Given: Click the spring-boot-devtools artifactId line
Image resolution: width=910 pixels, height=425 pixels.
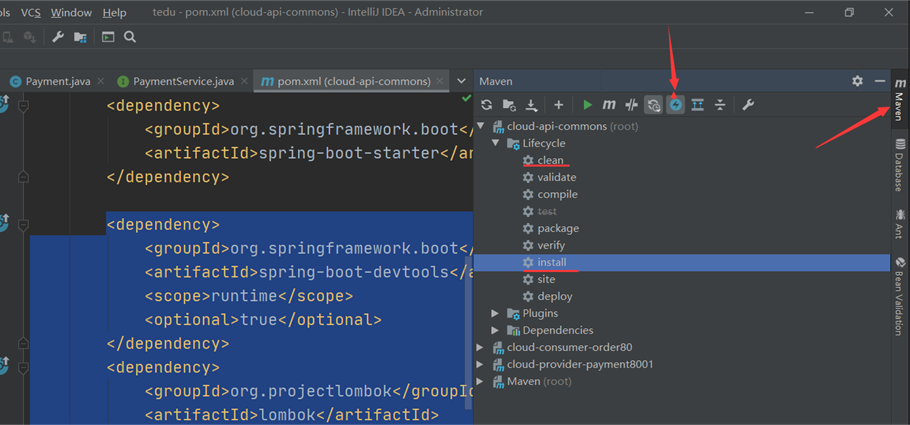Looking at the screenshot, I should [309, 272].
